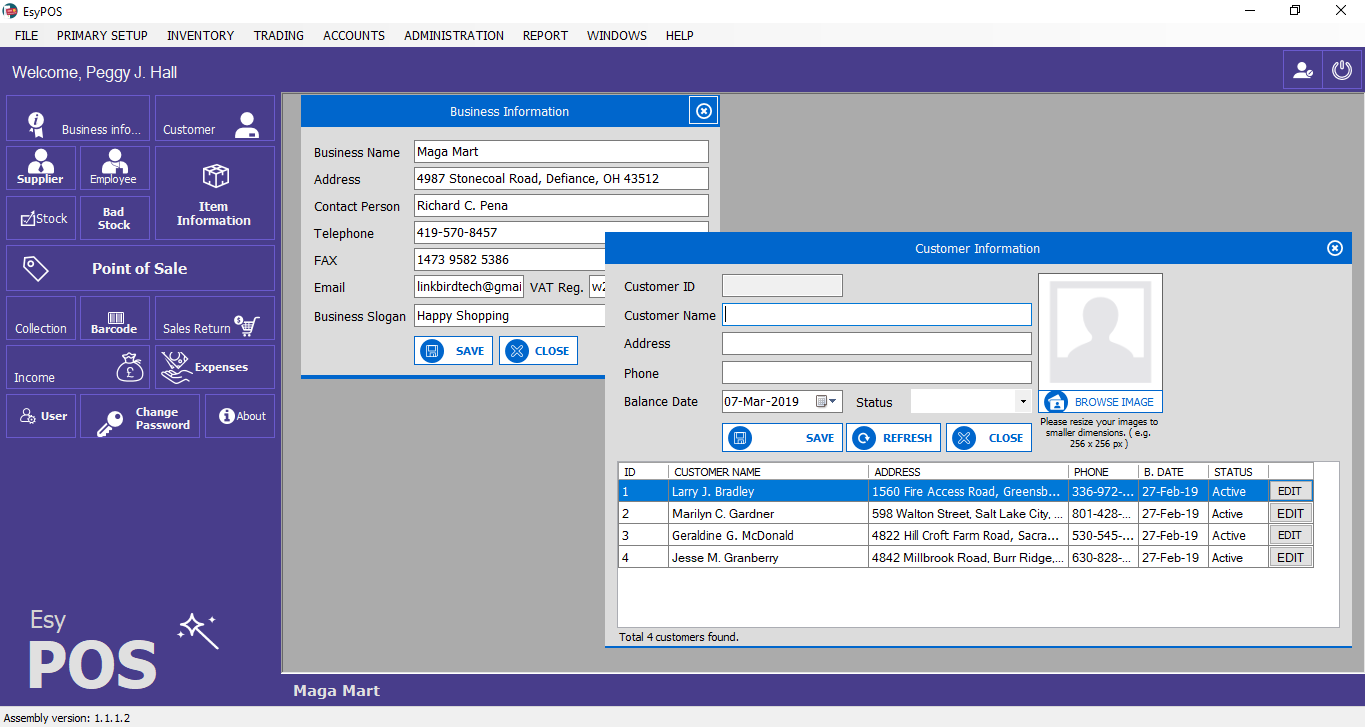Screen dimensions: 1365x727
Task: Open the Supplier panel
Action: [40, 168]
